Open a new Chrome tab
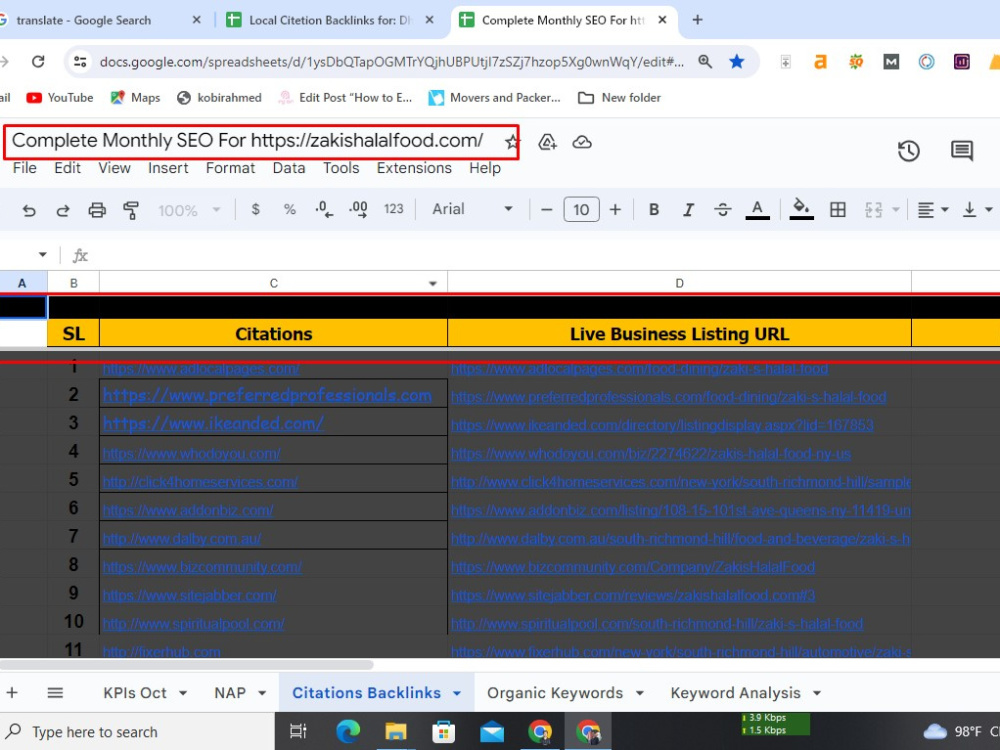1000x750 pixels. 697,20
